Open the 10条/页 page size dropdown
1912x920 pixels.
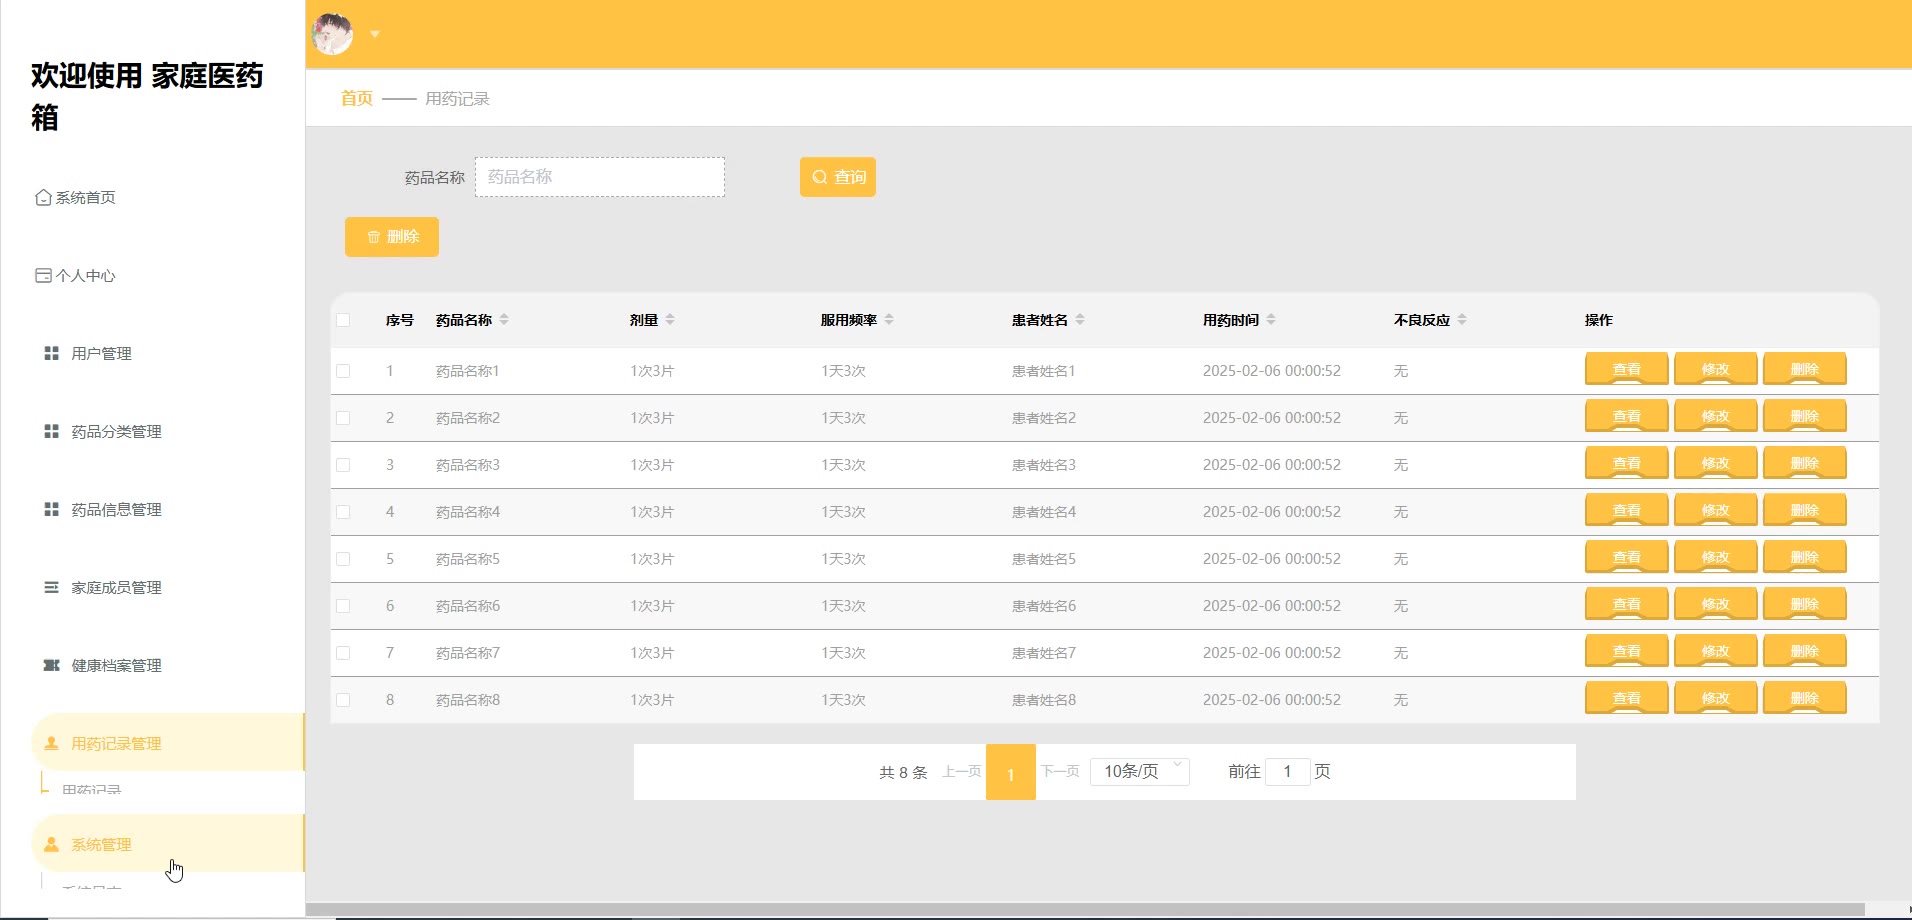click(1139, 771)
